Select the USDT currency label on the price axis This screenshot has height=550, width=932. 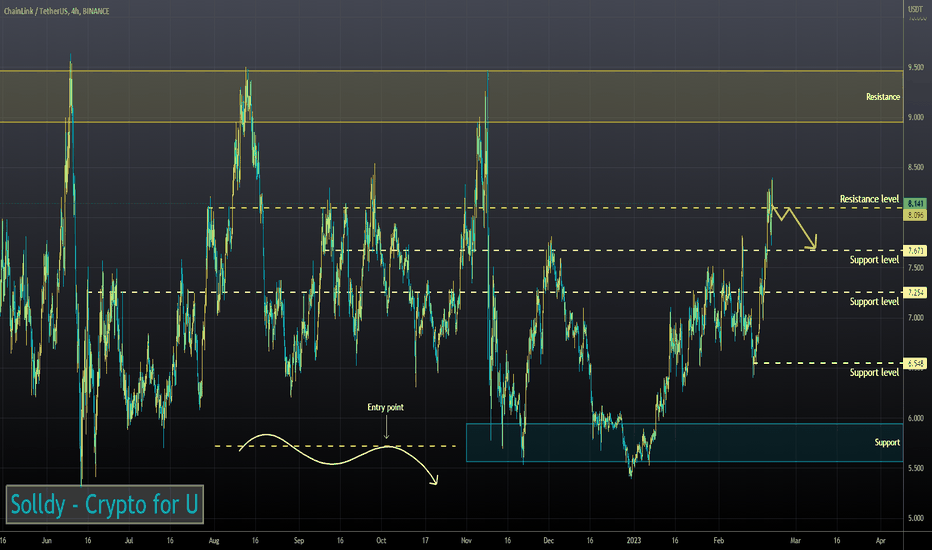pos(915,9)
